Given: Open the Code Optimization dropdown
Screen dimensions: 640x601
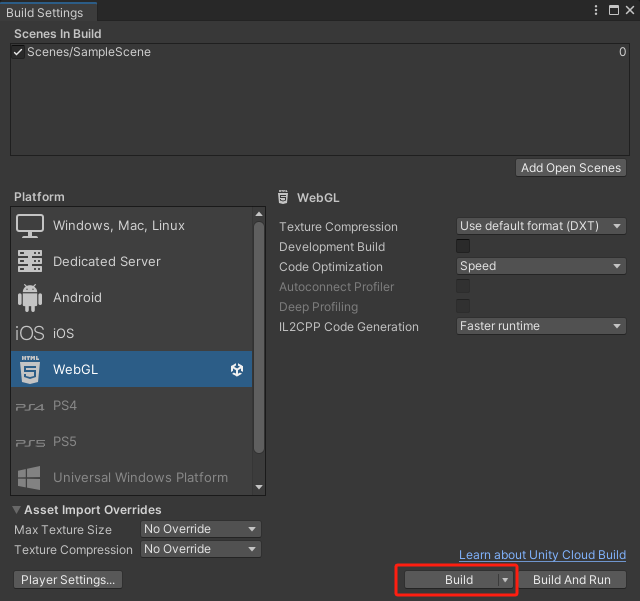Looking at the screenshot, I should [541, 267].
